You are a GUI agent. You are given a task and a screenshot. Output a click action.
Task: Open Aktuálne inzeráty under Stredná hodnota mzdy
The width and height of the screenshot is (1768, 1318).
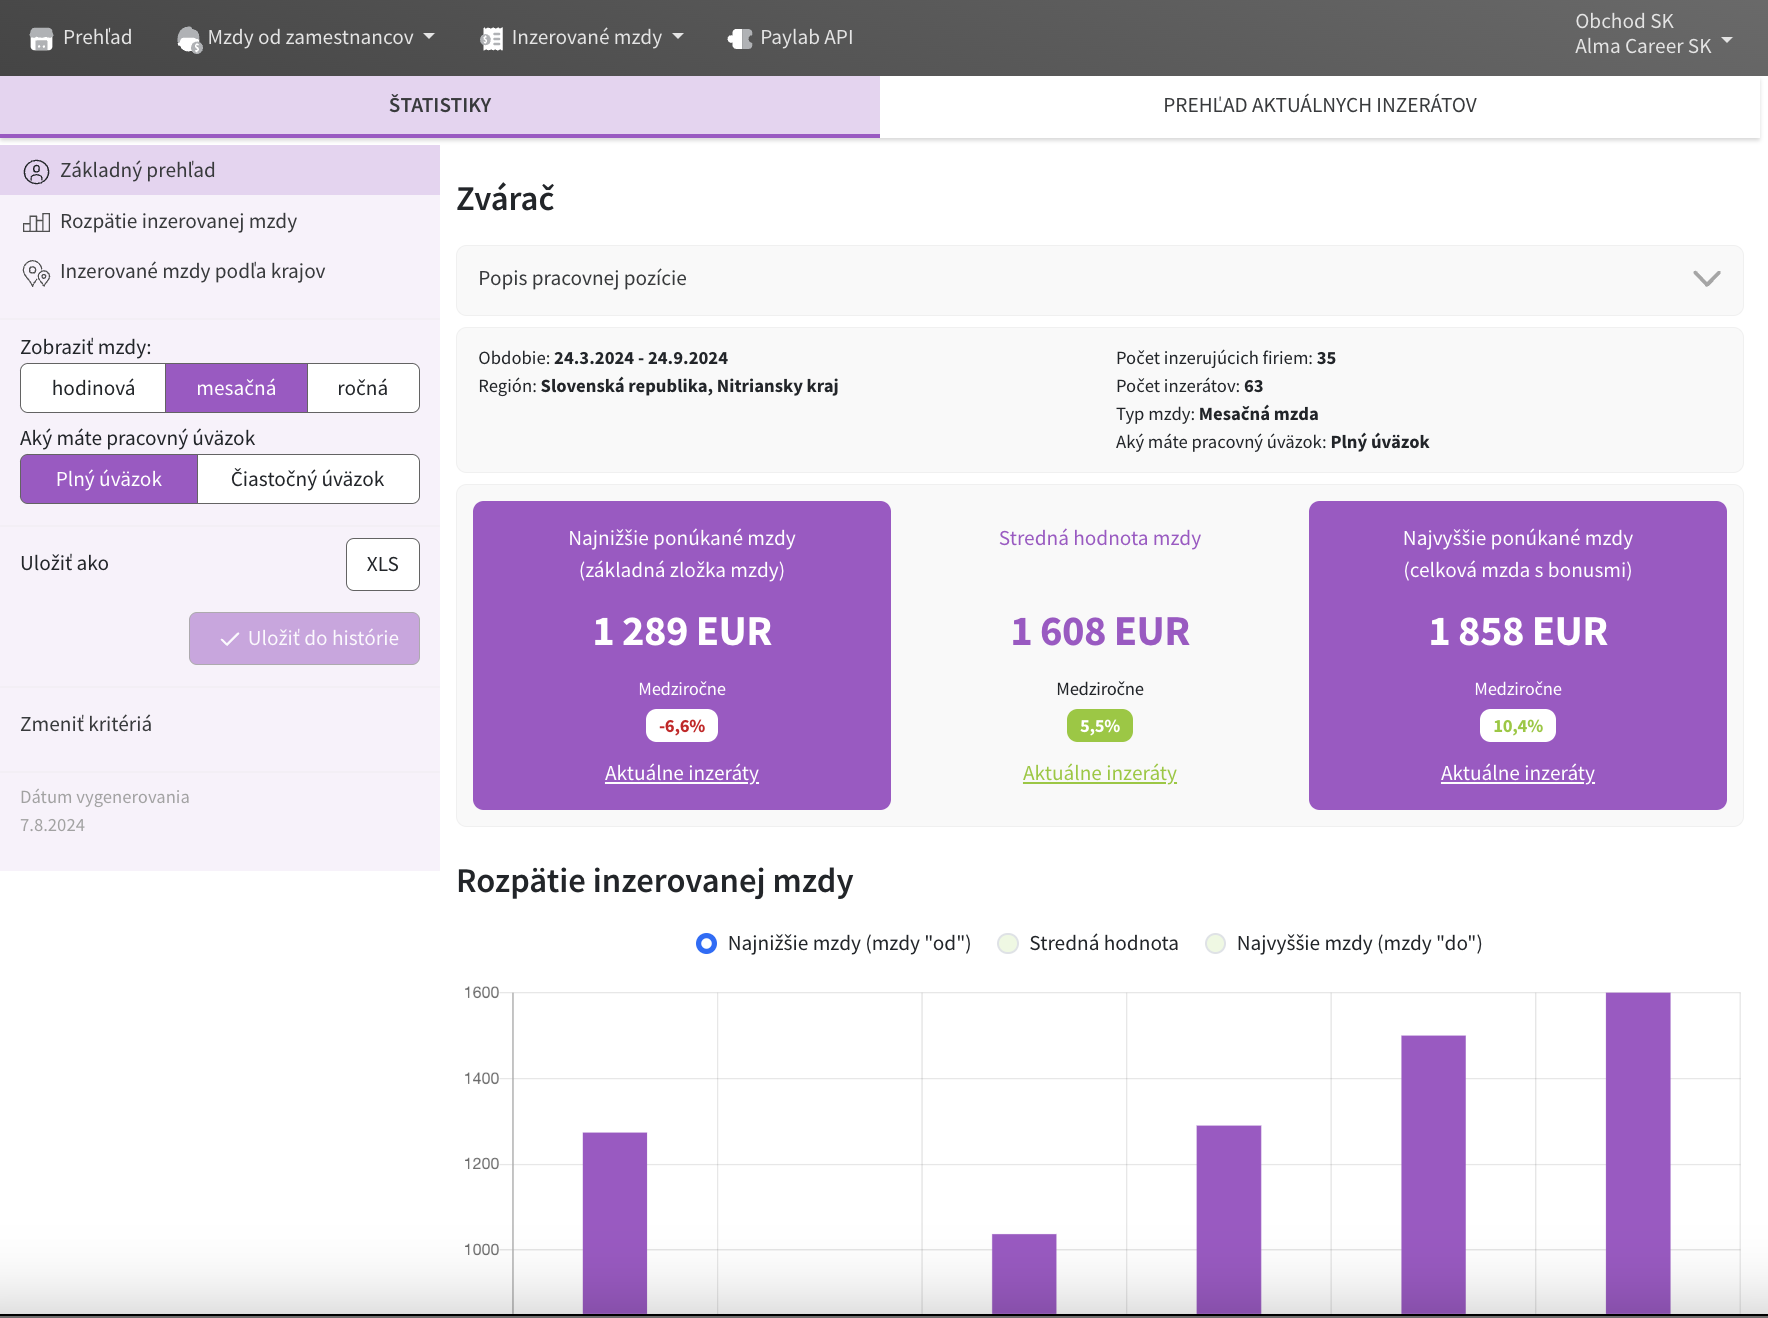coord(1100,773)
